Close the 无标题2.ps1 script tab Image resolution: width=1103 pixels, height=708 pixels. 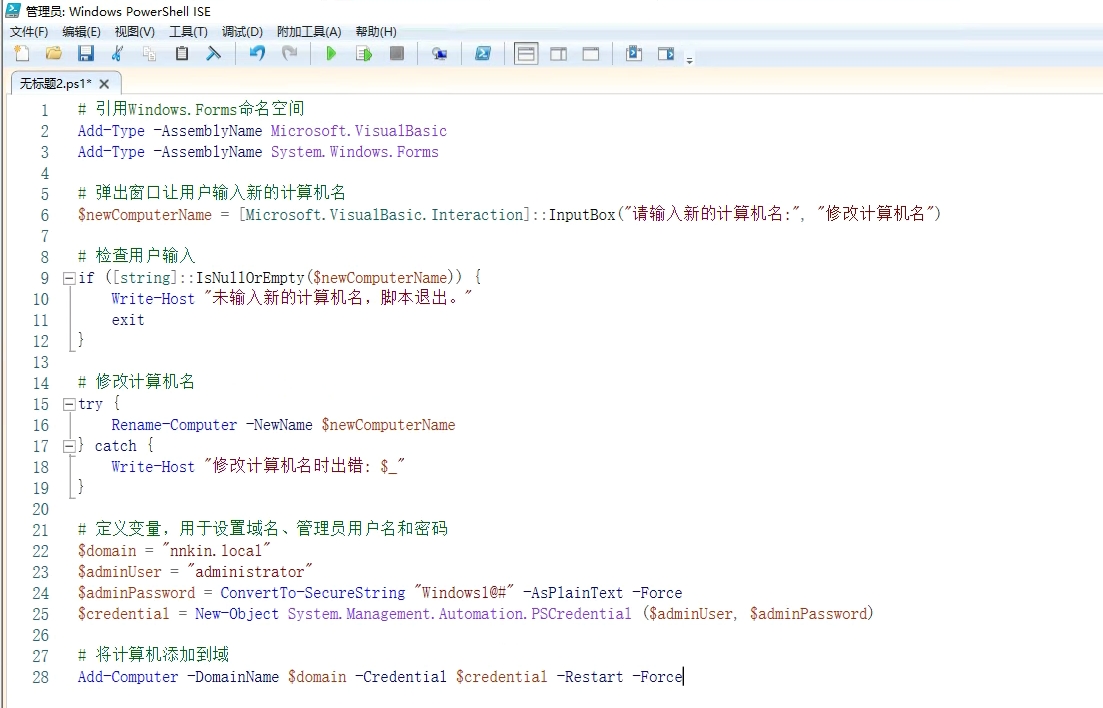[x=104, y=84]
